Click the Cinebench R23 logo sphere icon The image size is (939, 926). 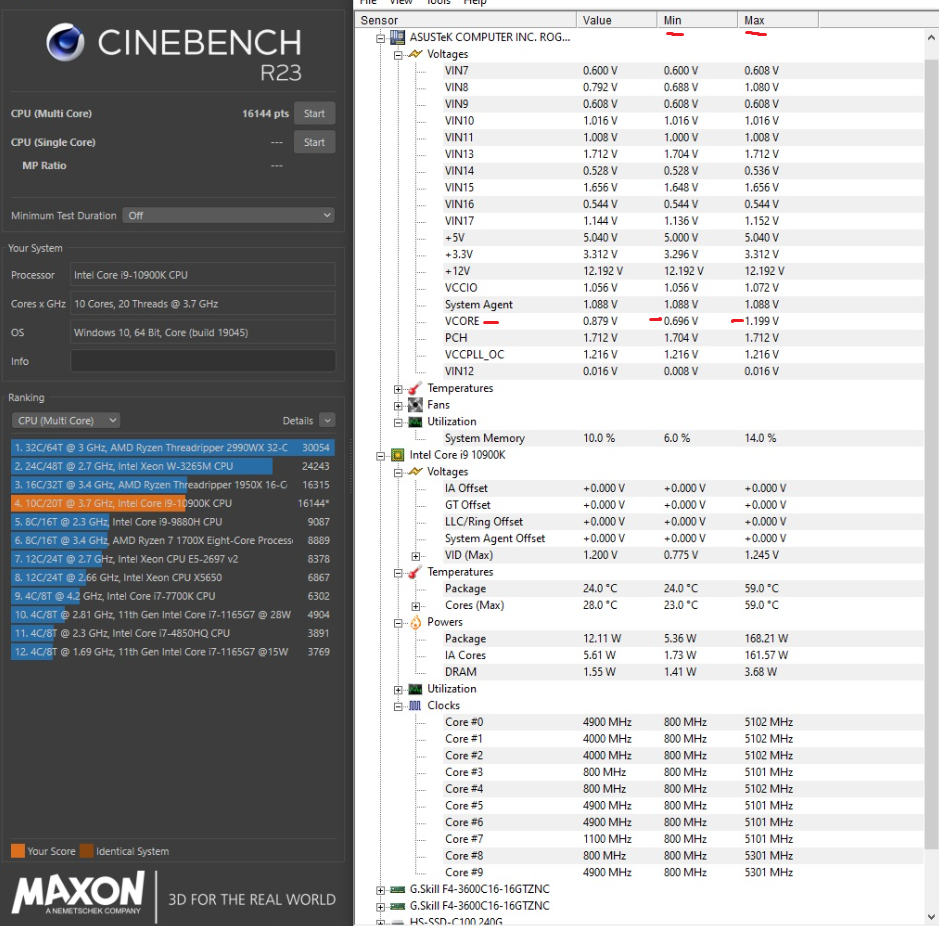[65, 42]
